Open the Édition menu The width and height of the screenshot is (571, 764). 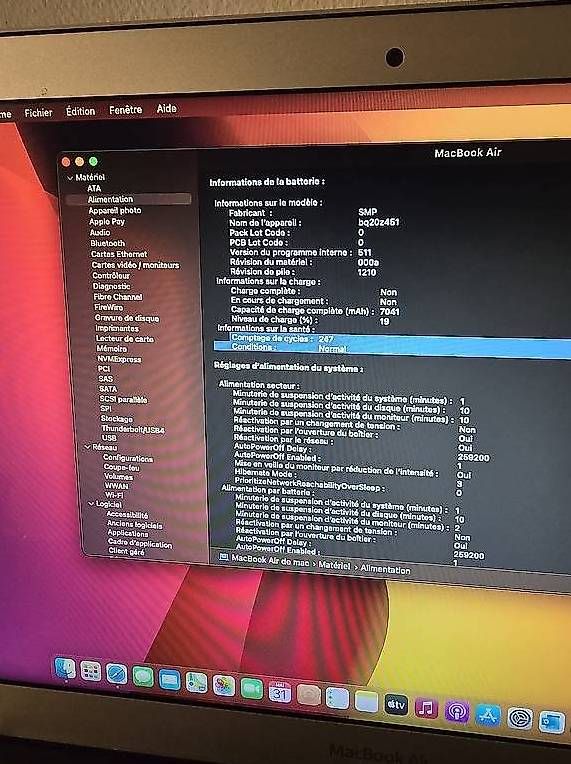[x=80, y=111]
